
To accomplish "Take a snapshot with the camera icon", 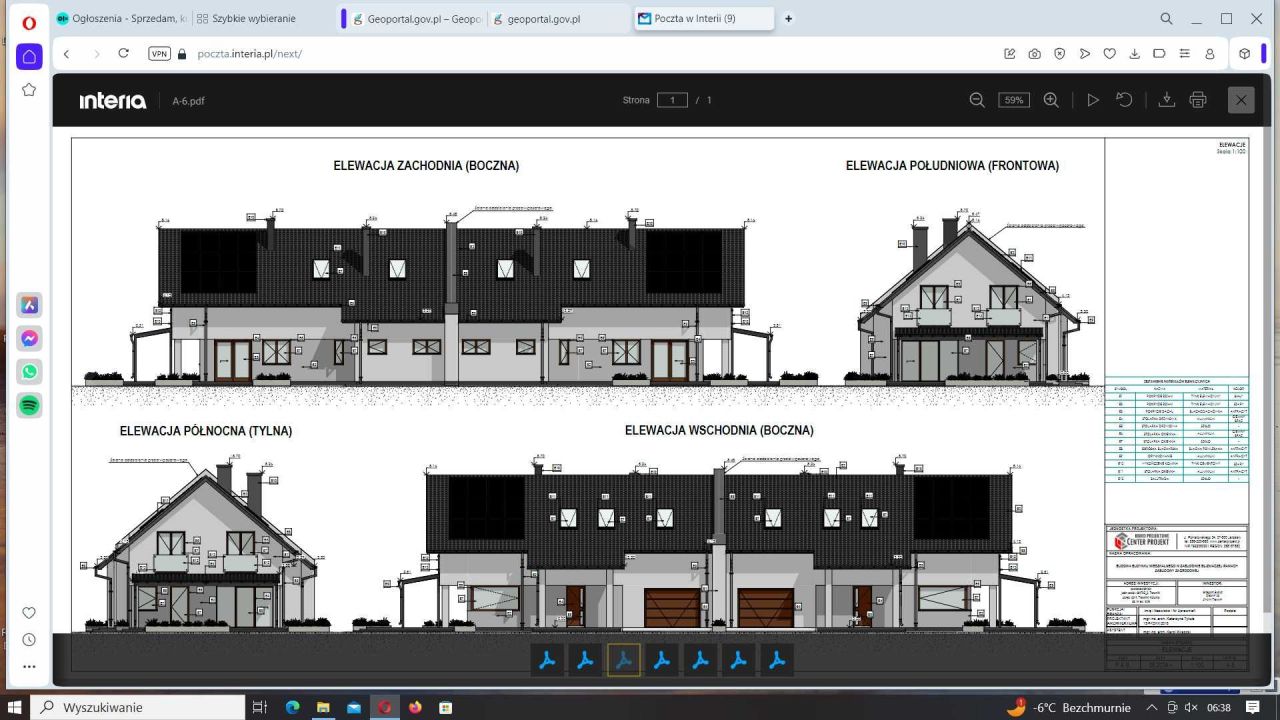I will pos(1035,54).
